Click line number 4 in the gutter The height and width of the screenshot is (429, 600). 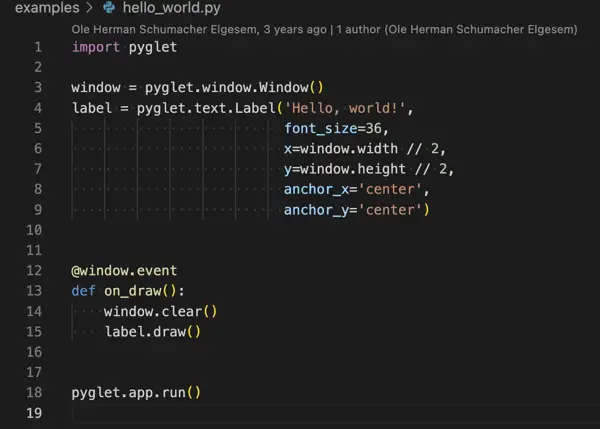click(x=38, y=108)
